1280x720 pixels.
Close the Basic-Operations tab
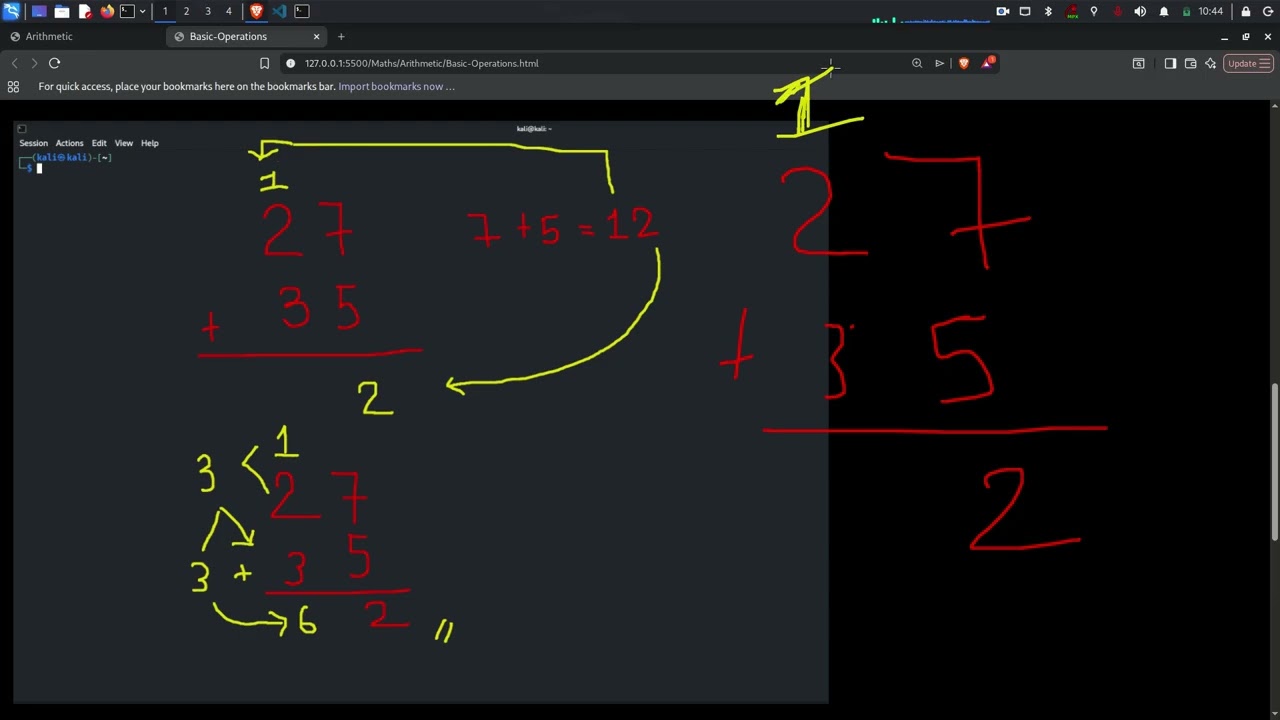pyautogui.click(x=316, y=37)
